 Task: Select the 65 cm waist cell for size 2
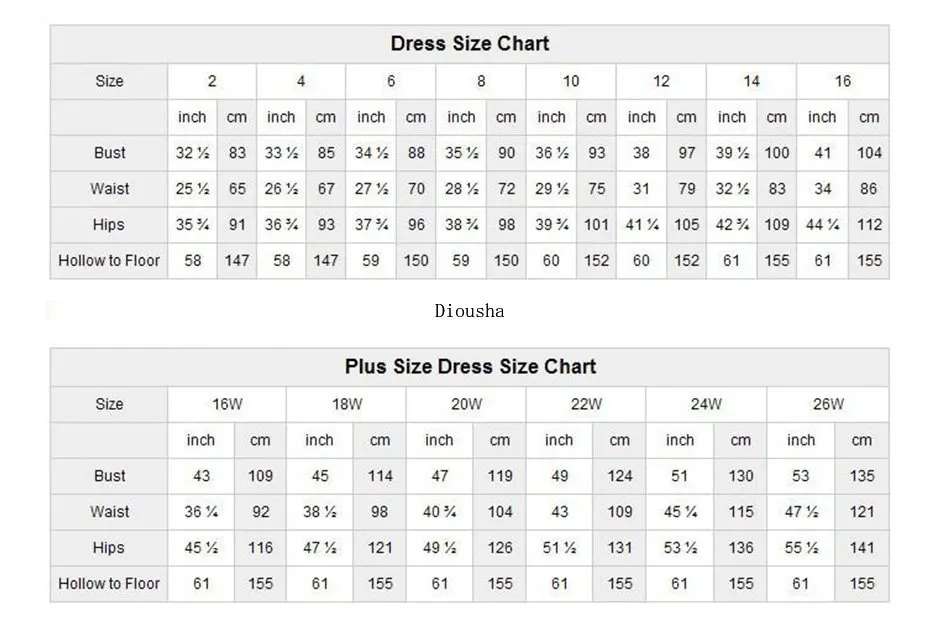tap(236, 189)
